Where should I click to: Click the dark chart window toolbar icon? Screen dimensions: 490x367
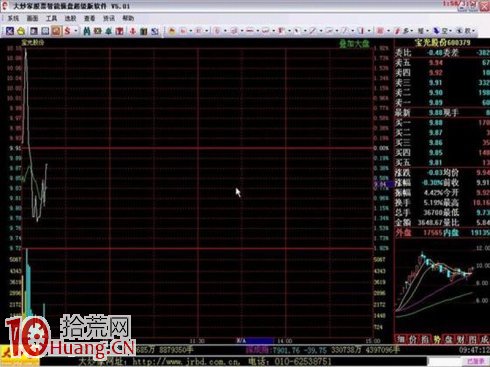coord(34,31)
